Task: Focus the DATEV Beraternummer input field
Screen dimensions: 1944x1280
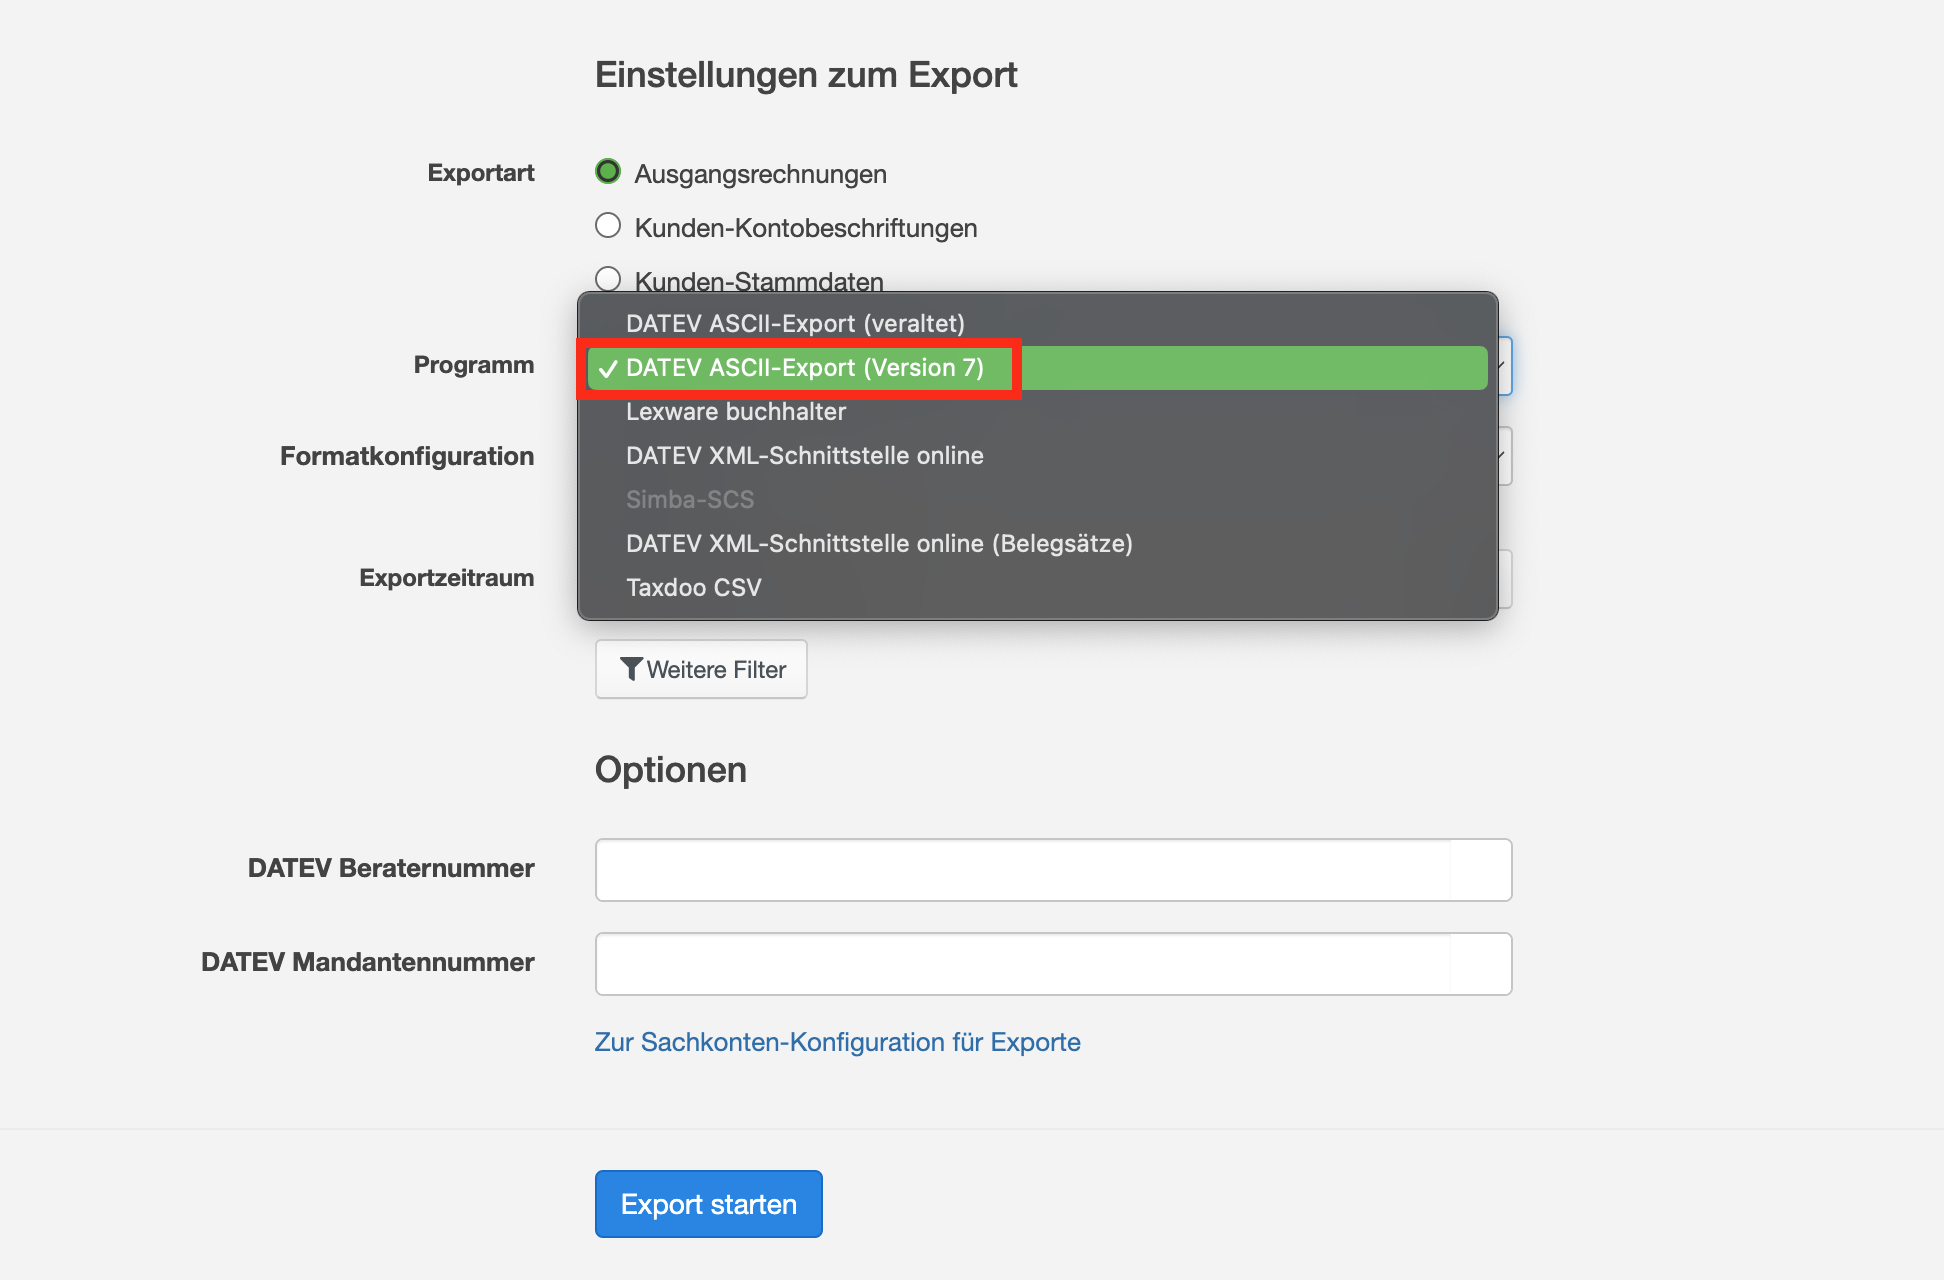Action: click(1053, 870)
